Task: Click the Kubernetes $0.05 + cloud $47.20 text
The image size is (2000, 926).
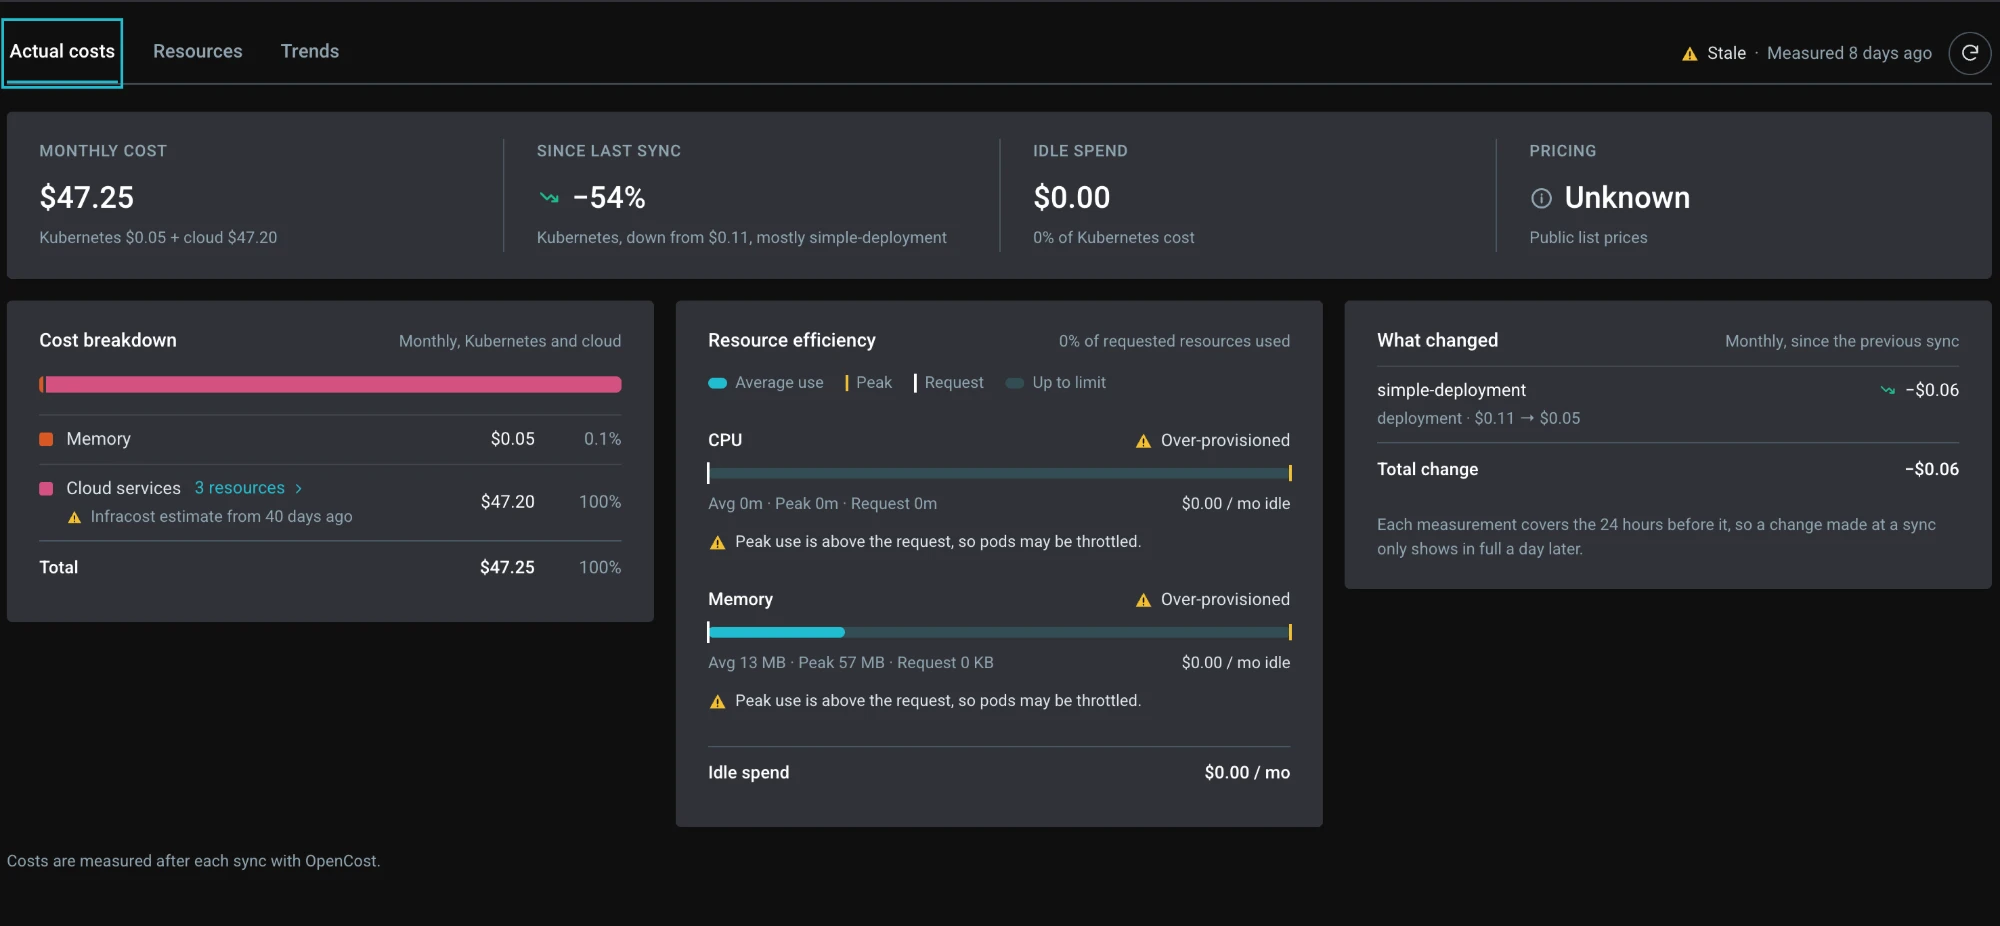Action: point(158,238)
